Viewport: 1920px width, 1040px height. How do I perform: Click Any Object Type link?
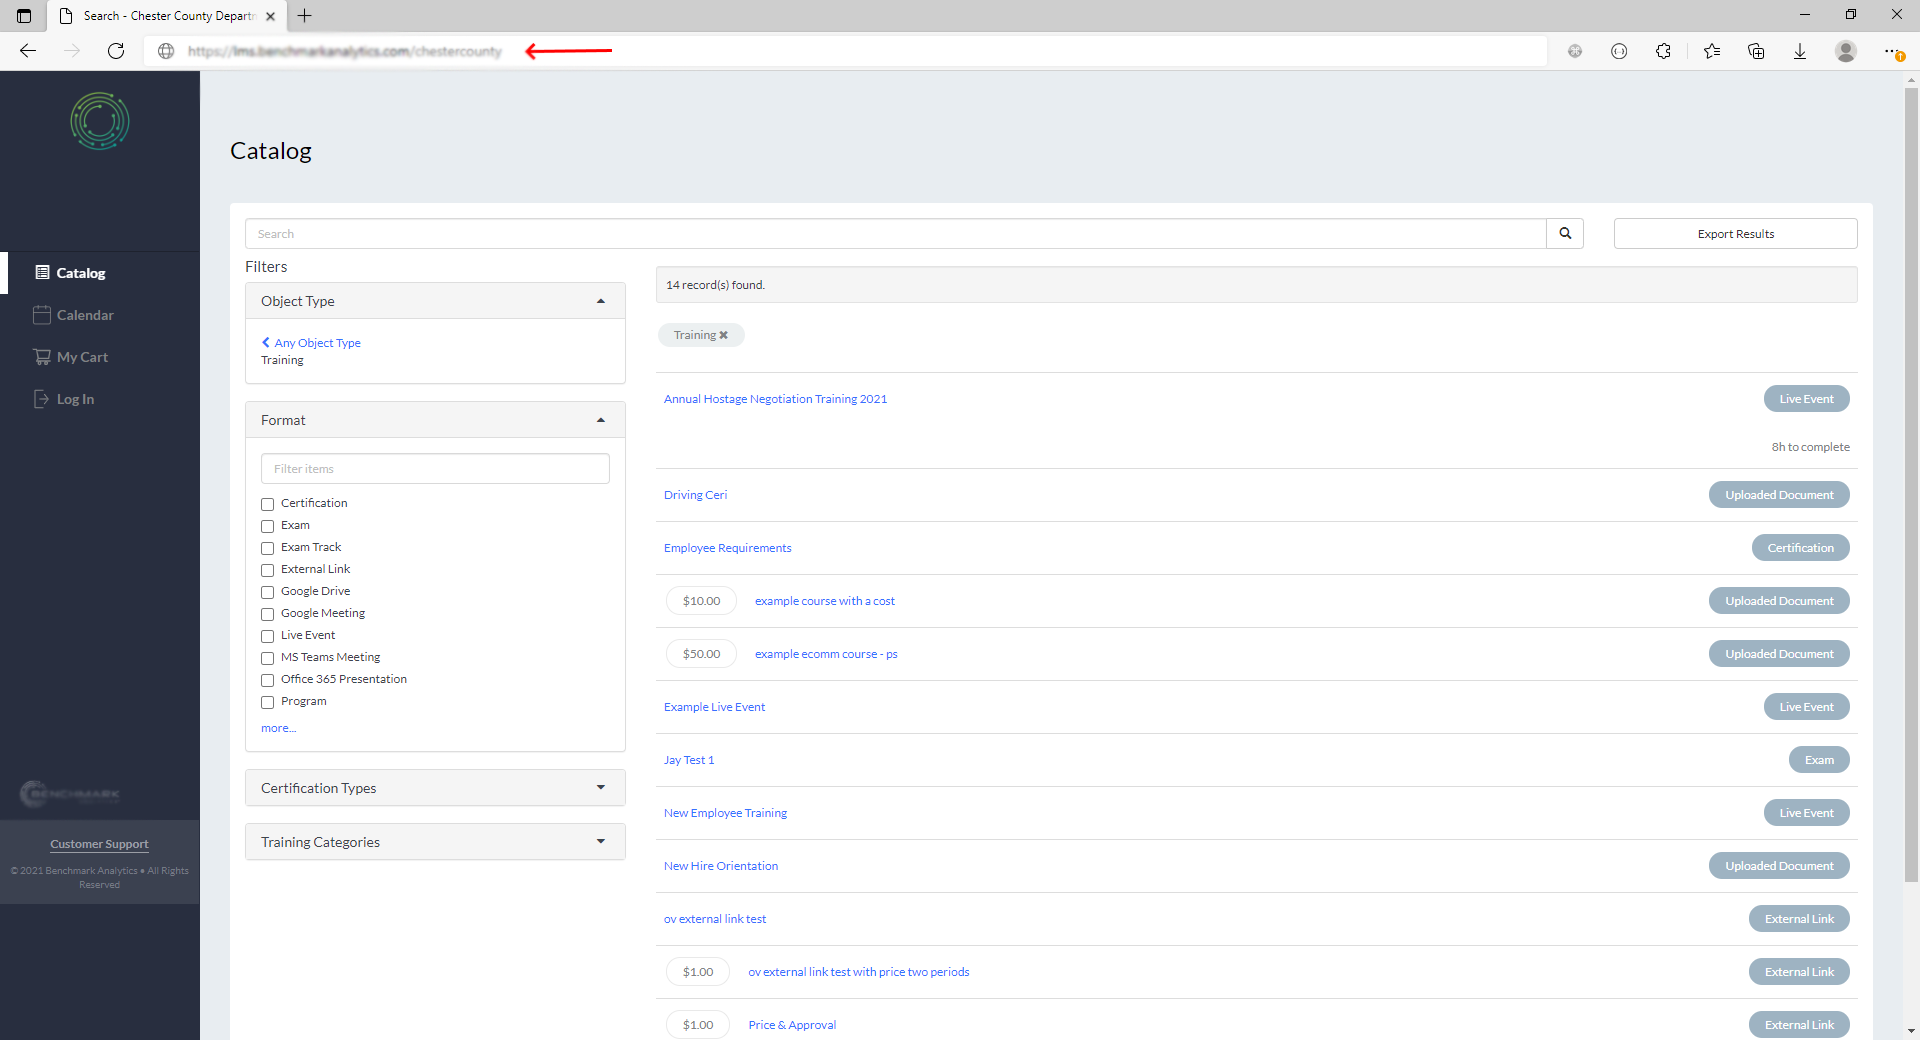click(311, 343)
